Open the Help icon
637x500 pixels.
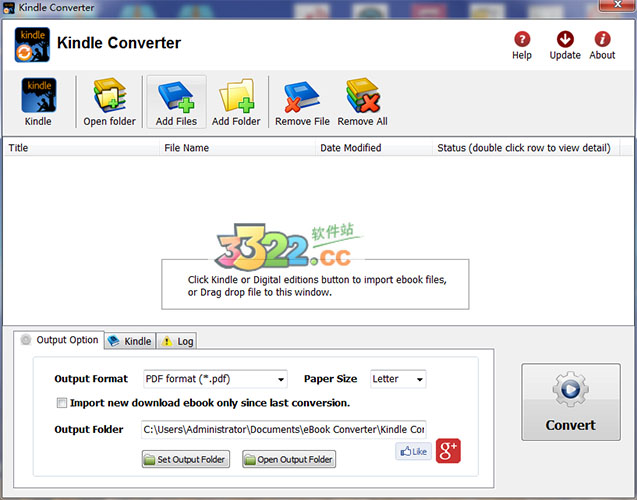[522, 45]
